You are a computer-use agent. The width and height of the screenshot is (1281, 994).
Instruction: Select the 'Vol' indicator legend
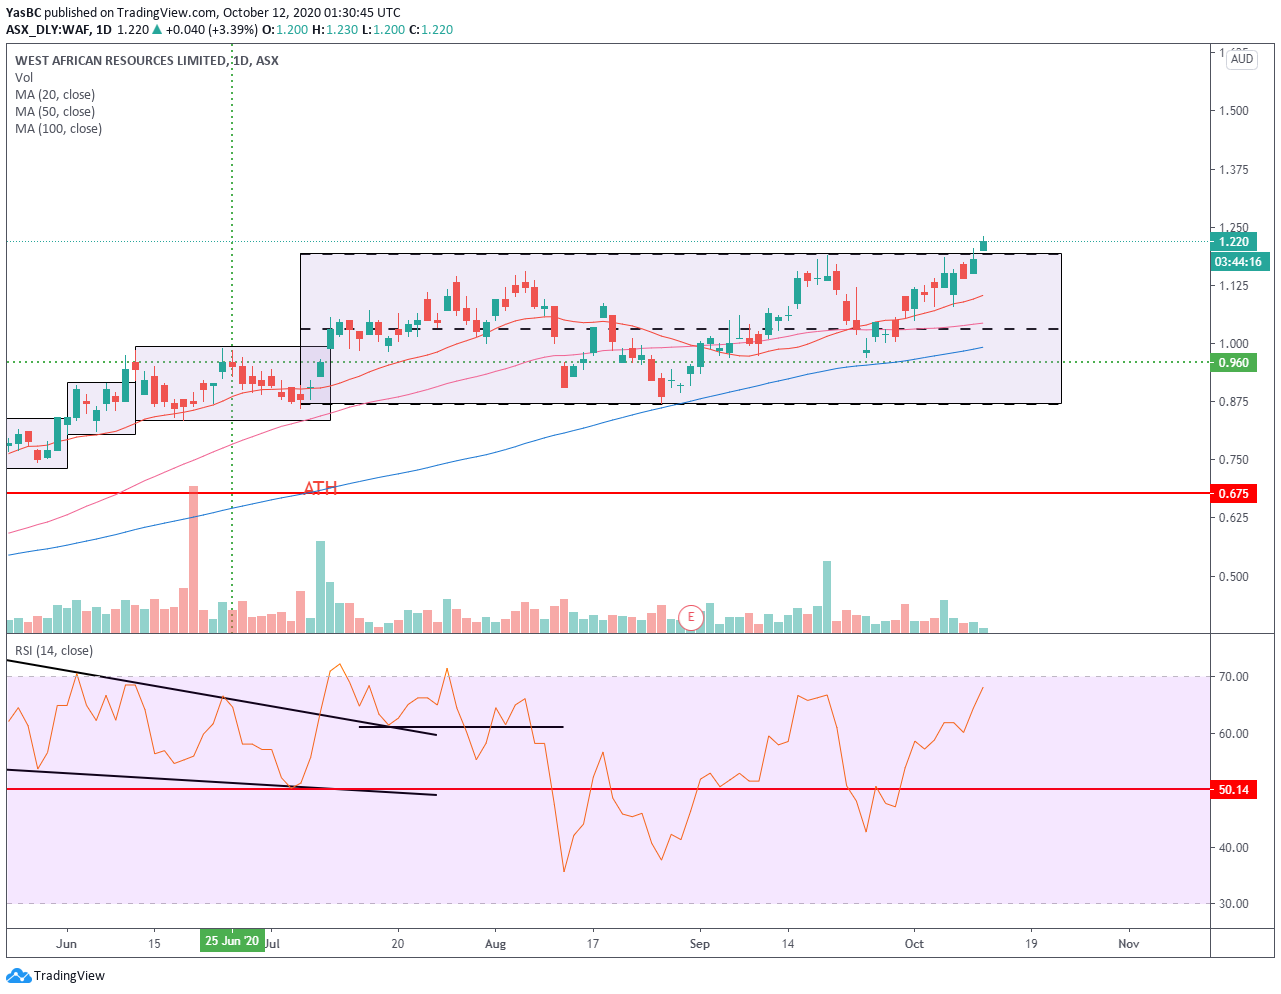click(x=24, y=77)
